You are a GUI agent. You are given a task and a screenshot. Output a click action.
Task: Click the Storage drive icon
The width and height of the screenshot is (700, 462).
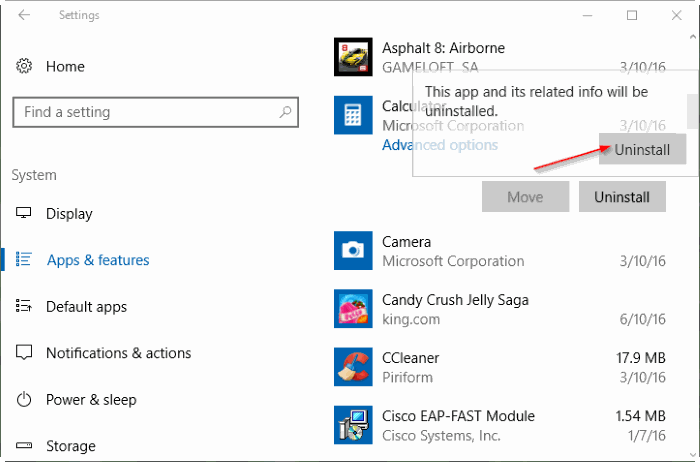click(24, 445)
